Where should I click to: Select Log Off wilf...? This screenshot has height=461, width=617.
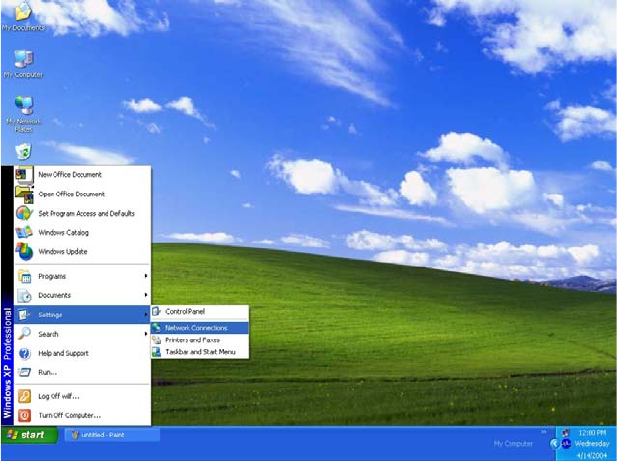(x=82, y=396)
